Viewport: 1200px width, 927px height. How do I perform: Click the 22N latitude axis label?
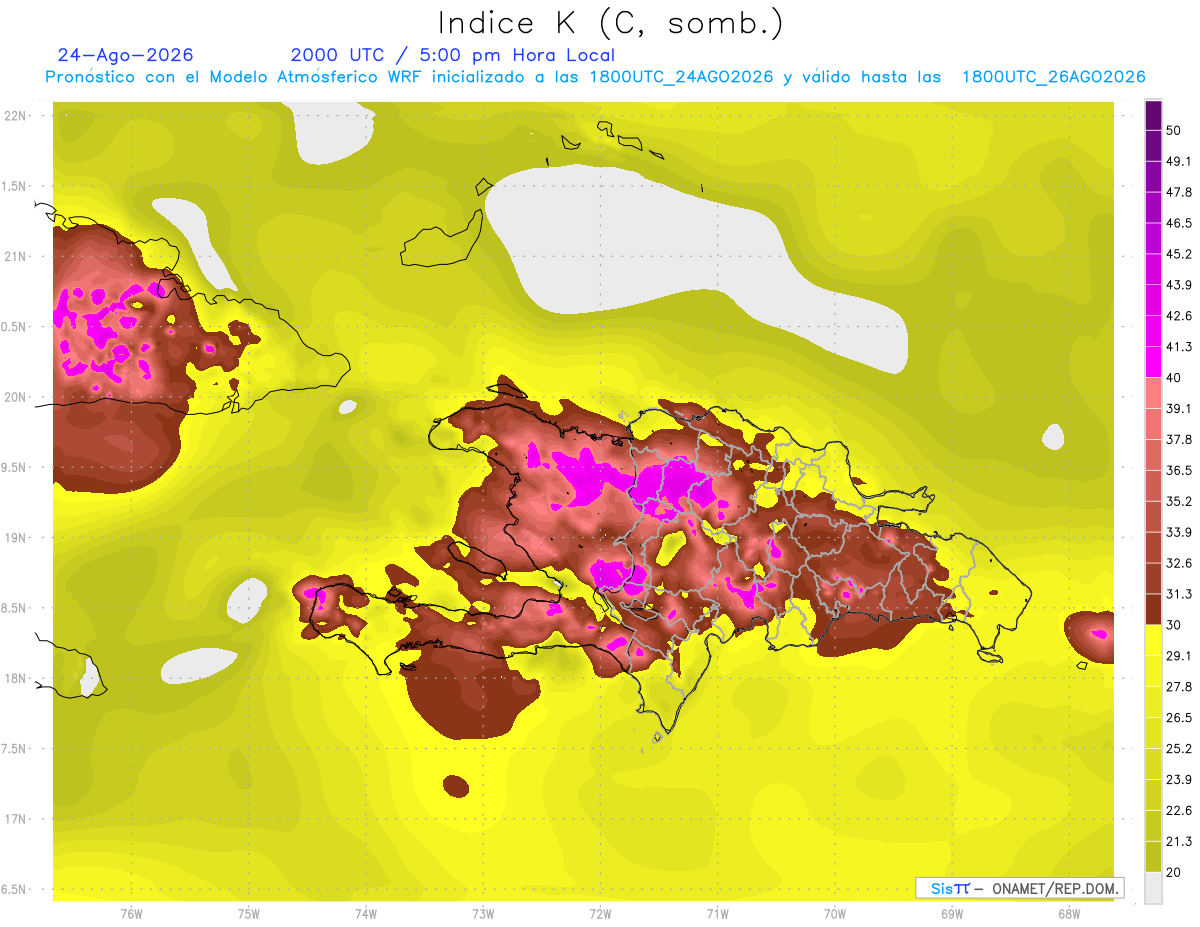[x=16, y=115]
